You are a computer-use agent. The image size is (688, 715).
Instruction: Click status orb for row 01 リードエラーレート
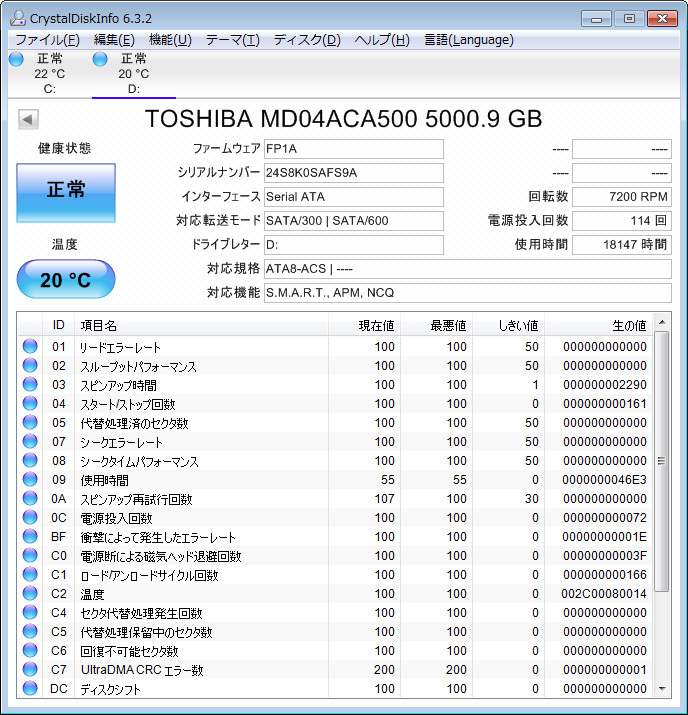[x=30, y=346]
